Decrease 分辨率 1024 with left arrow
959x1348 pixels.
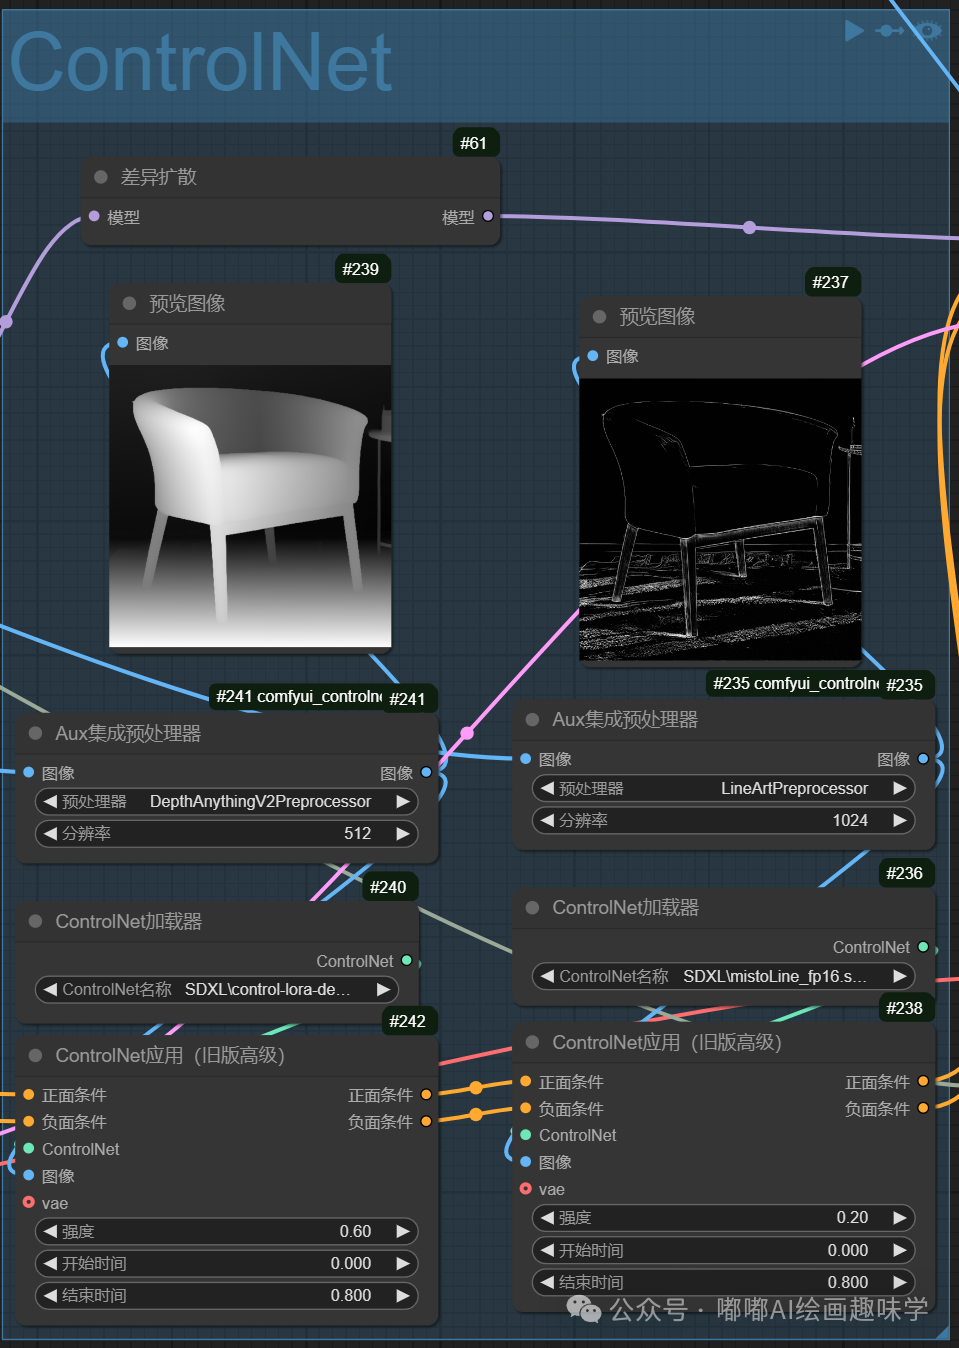tap(547, 820)
